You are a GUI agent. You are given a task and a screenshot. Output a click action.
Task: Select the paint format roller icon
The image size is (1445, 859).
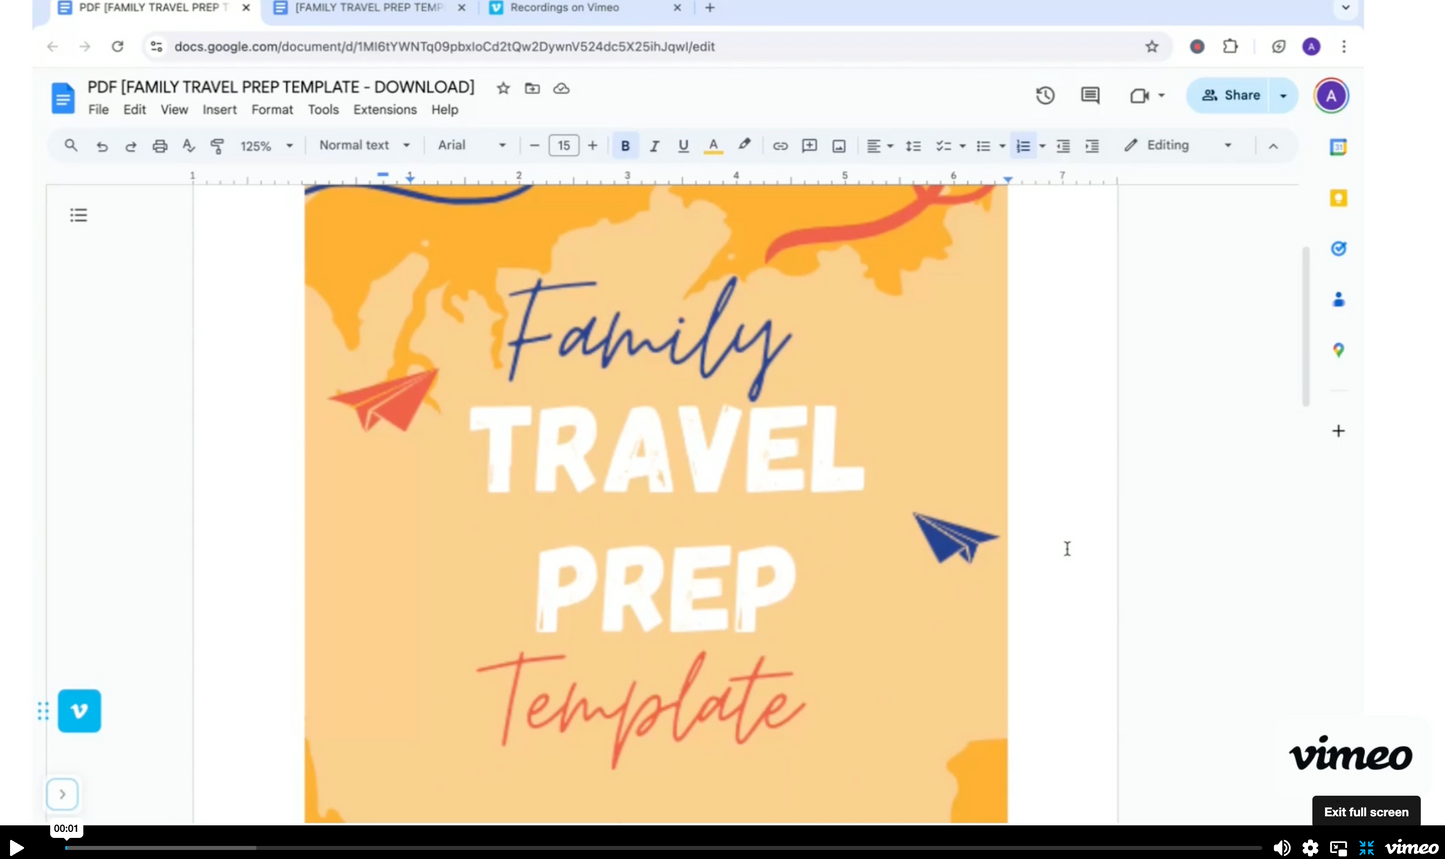click(x=217, y=146)
